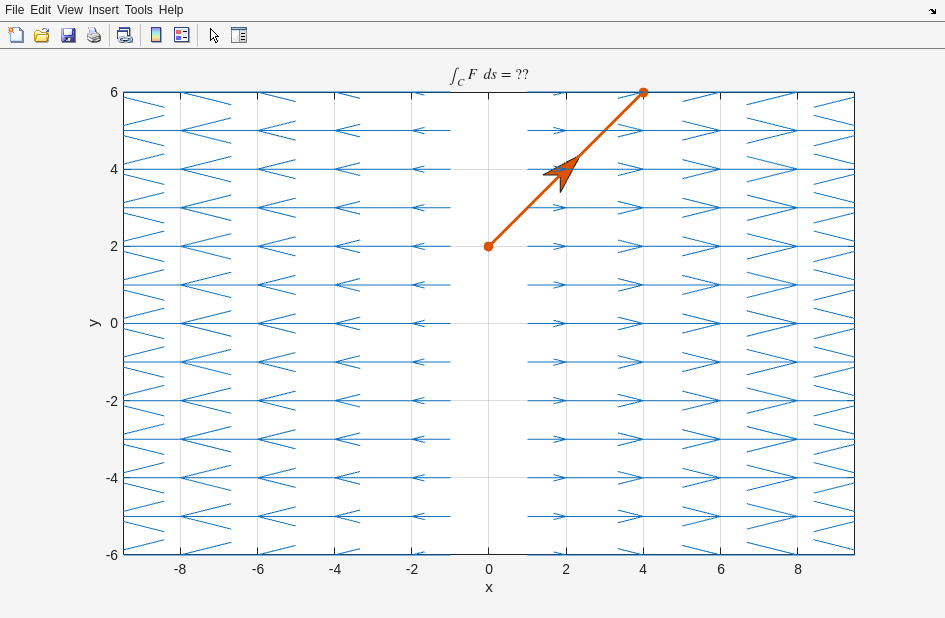Click the x axis label
Viewport: 945px width, 618px height.
click(489, 588)
